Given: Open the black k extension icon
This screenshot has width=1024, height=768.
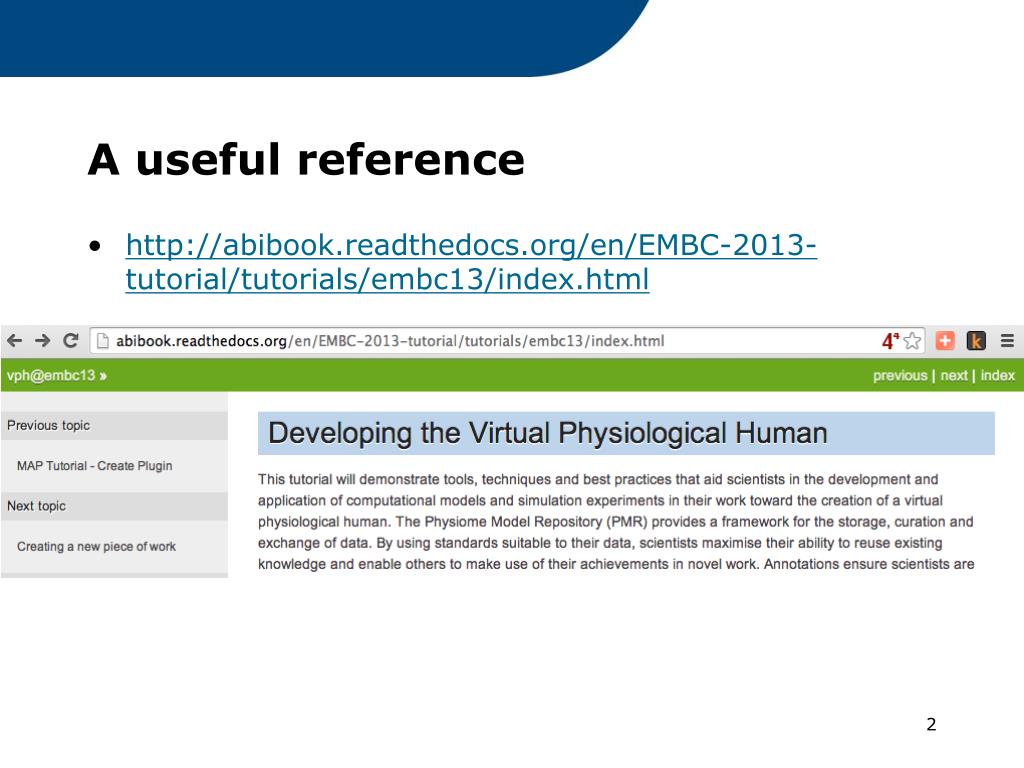Looking at the screenshot, I should tap(976, 340).
